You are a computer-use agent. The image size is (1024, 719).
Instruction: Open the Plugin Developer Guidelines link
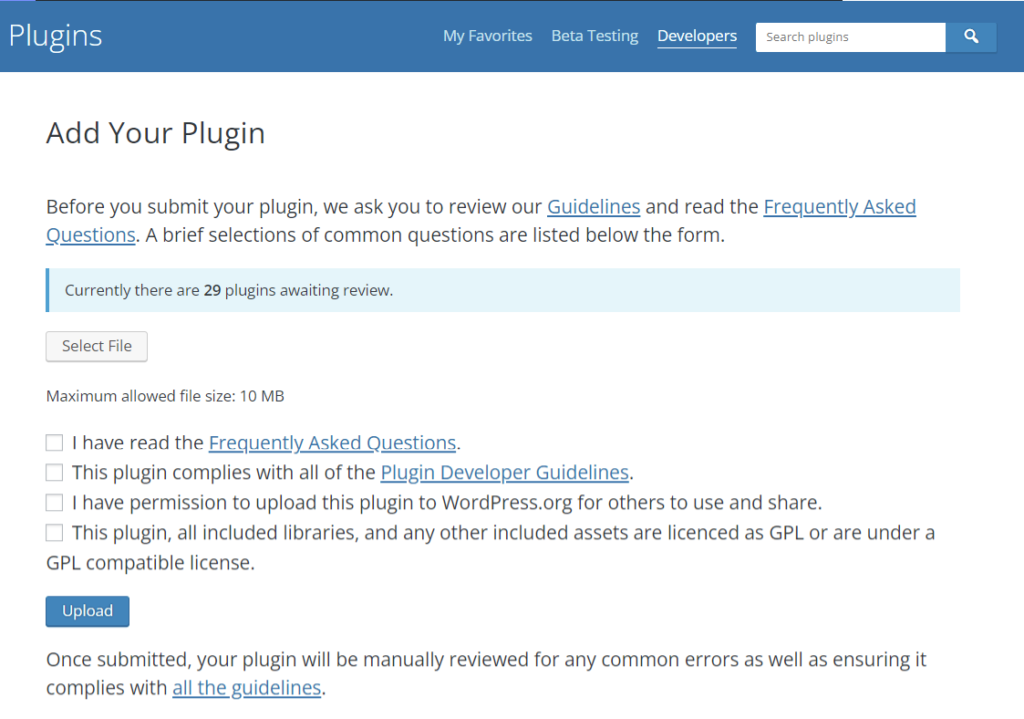pyautogui.click(x=504, y=472)
